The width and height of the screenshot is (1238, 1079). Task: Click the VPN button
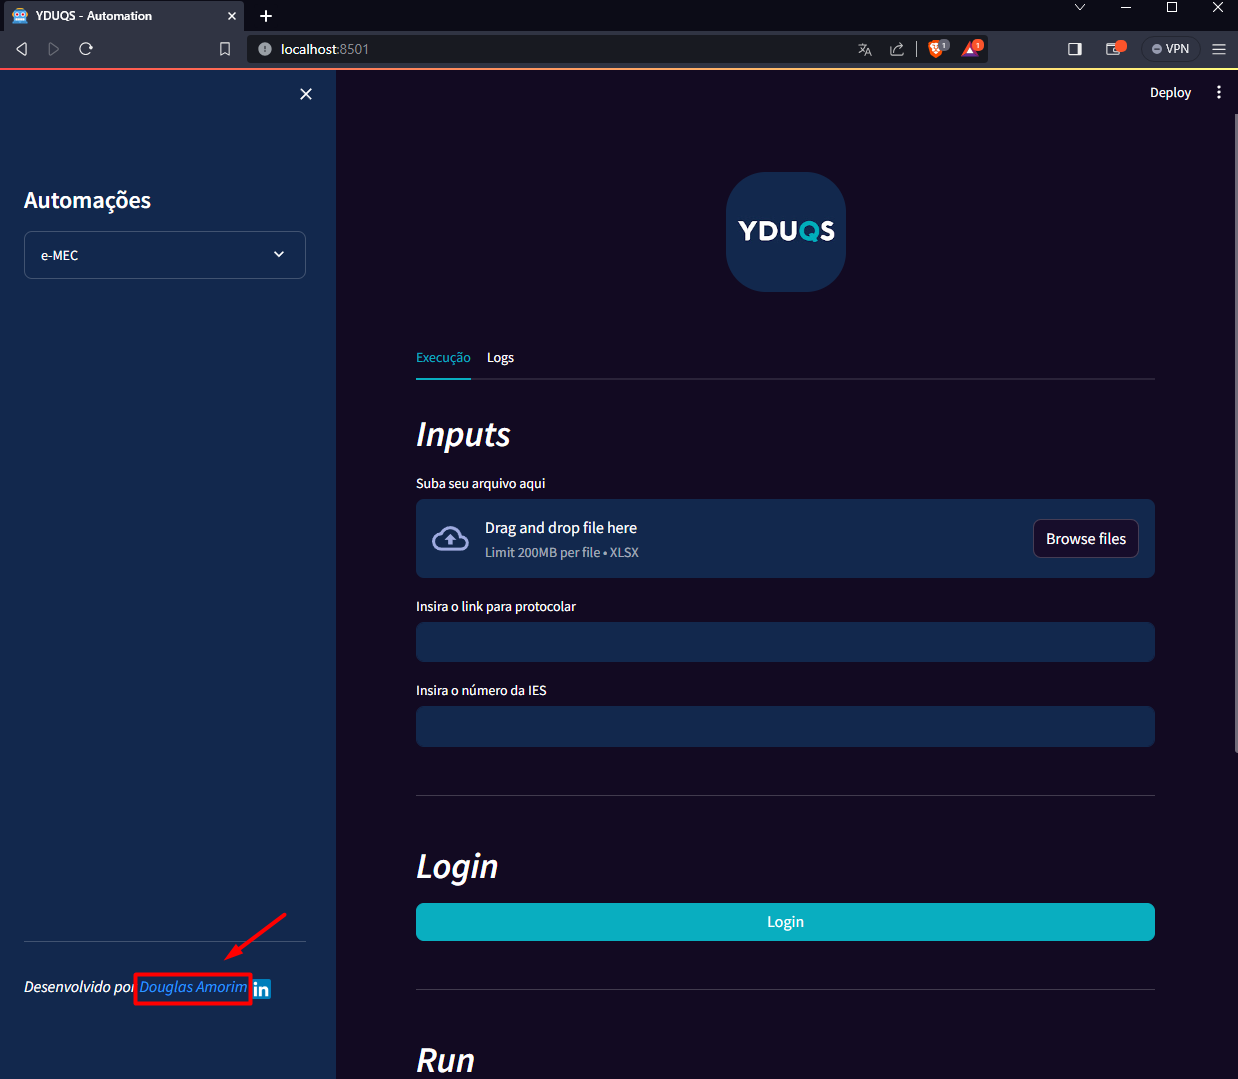point(1170,49)
